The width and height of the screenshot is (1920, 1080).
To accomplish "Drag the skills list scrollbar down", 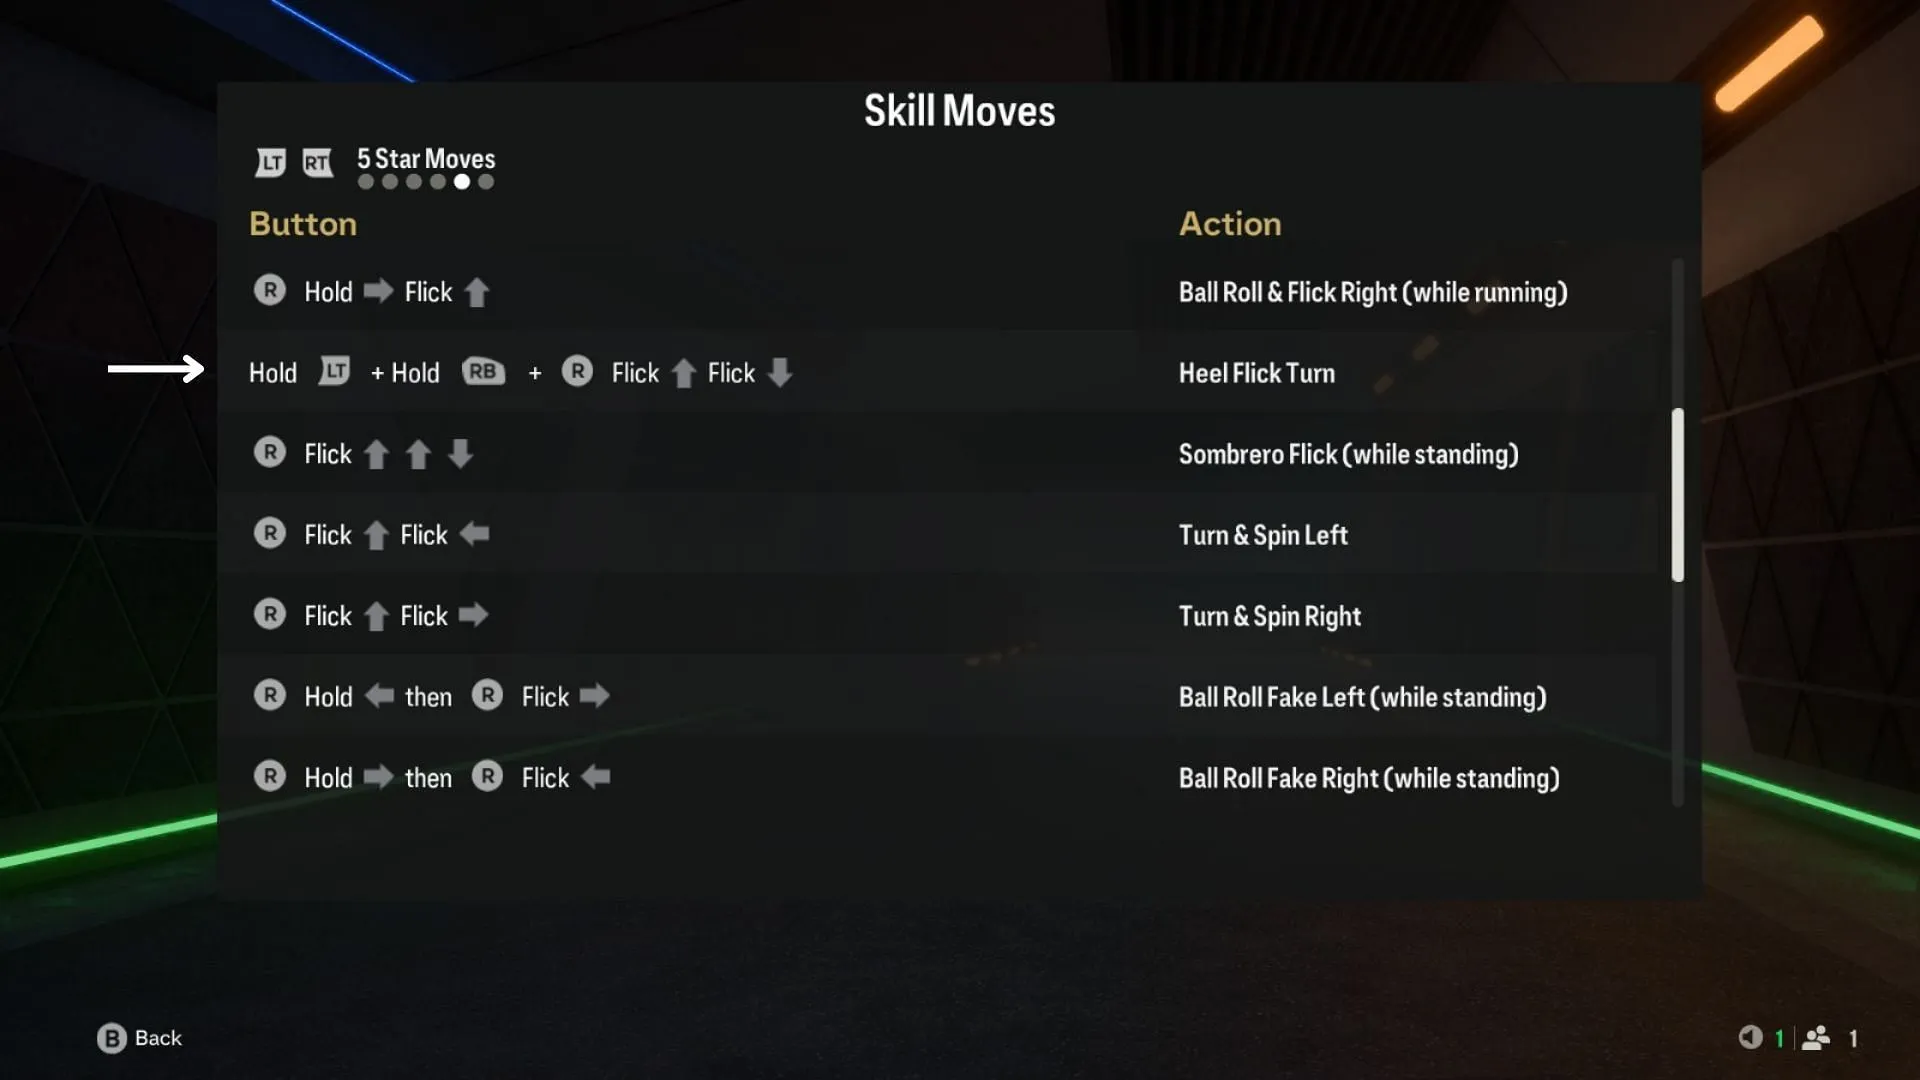I will (x=1677, y=495).
